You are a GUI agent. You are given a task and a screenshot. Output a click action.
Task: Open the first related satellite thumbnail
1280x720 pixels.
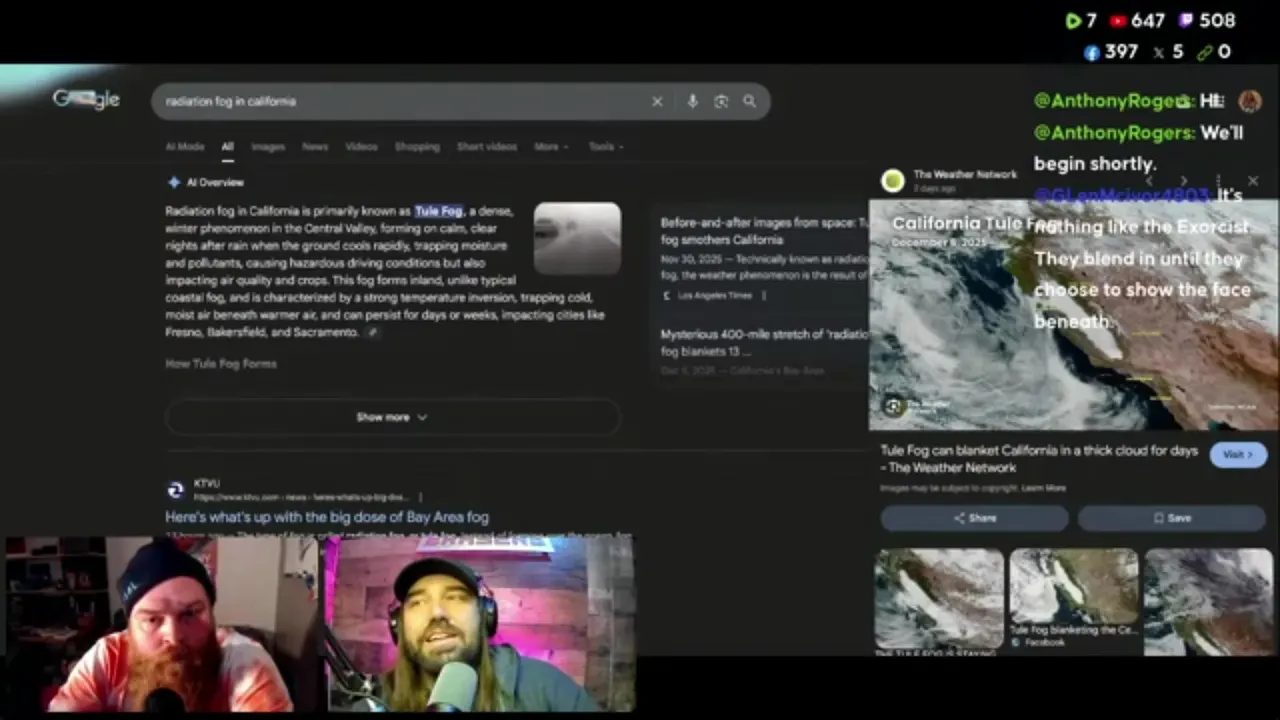coord(939,598)
